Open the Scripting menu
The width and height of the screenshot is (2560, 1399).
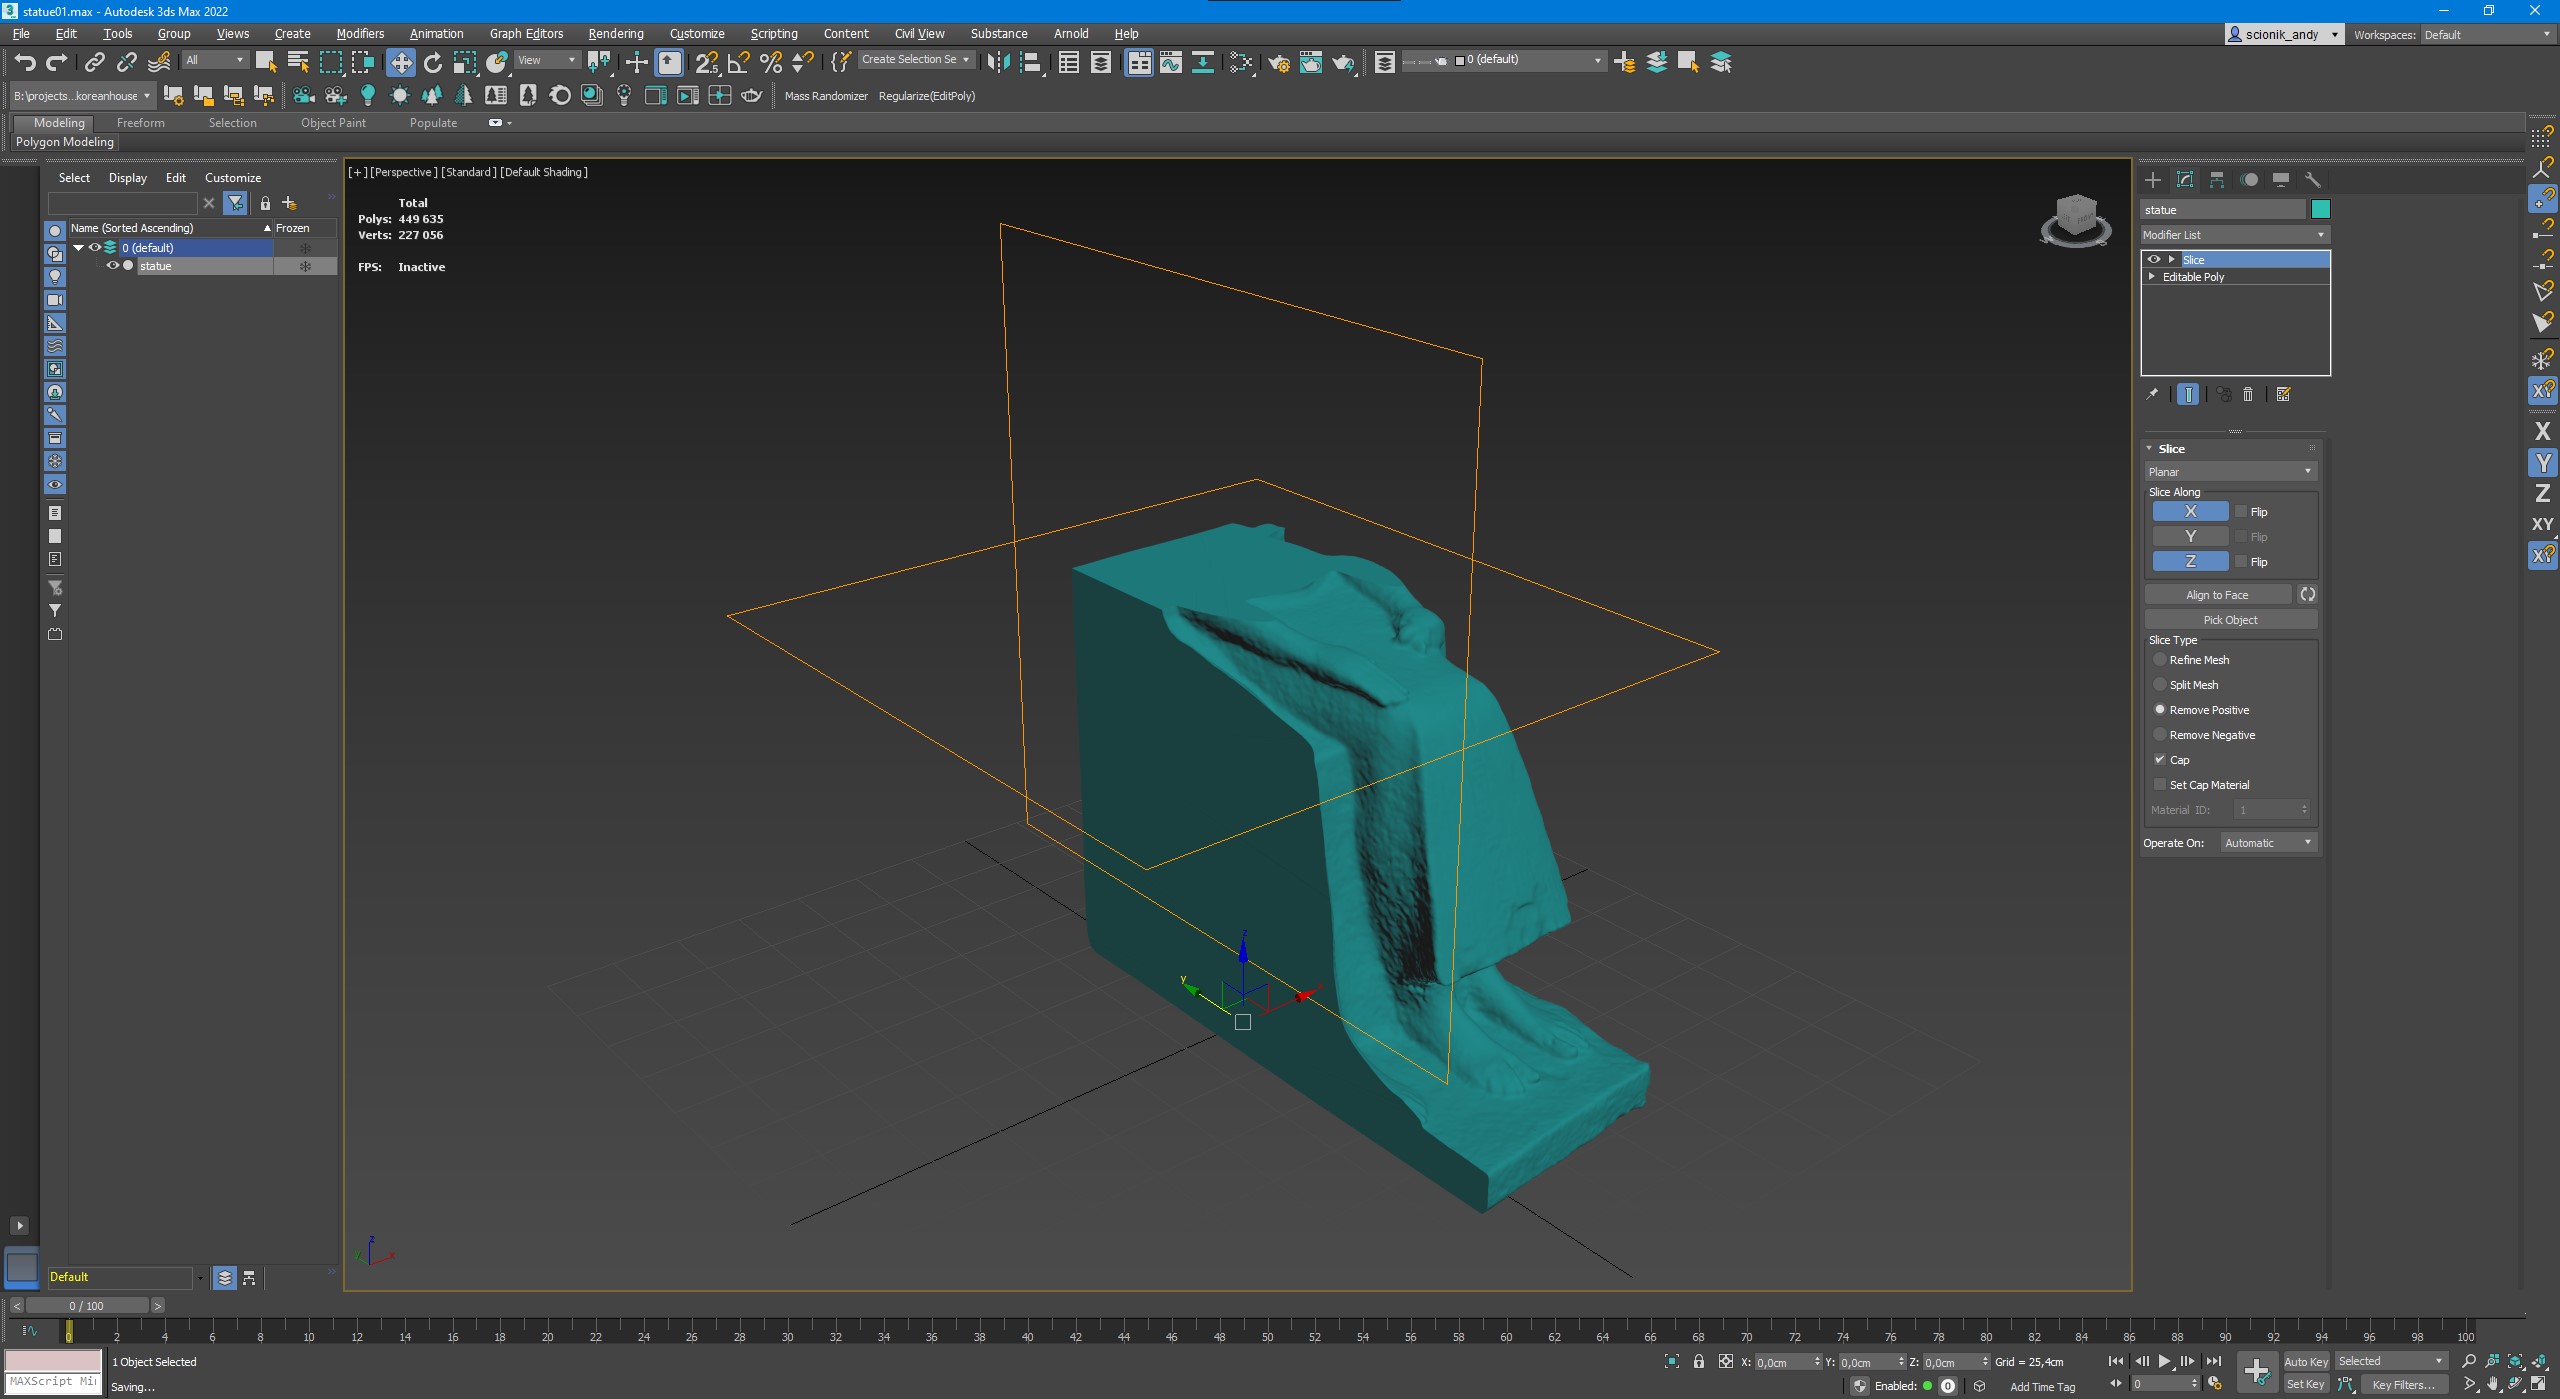(x=774, y=33)
